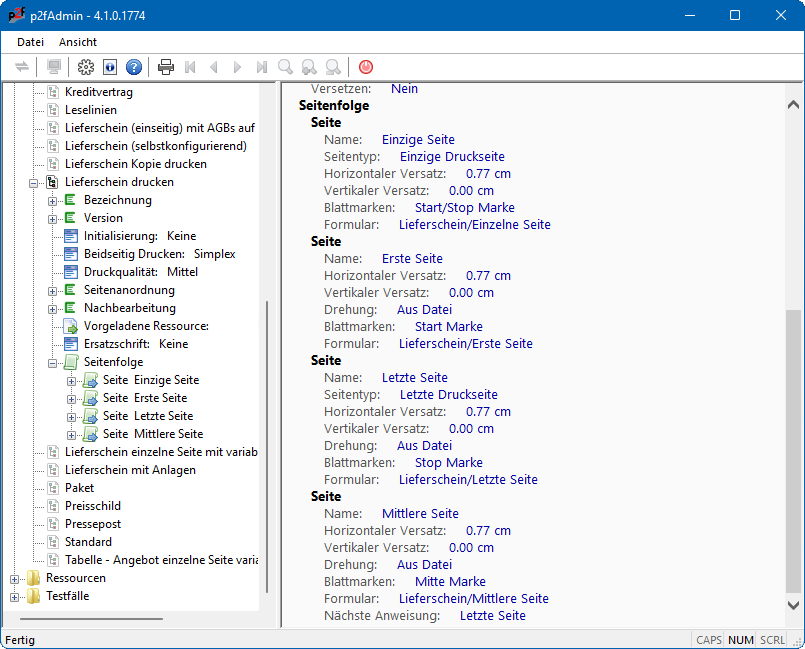Select the Kreditvertrag tree entry
The height and width of the screenshot is (649, 805).
coord(98,92)
